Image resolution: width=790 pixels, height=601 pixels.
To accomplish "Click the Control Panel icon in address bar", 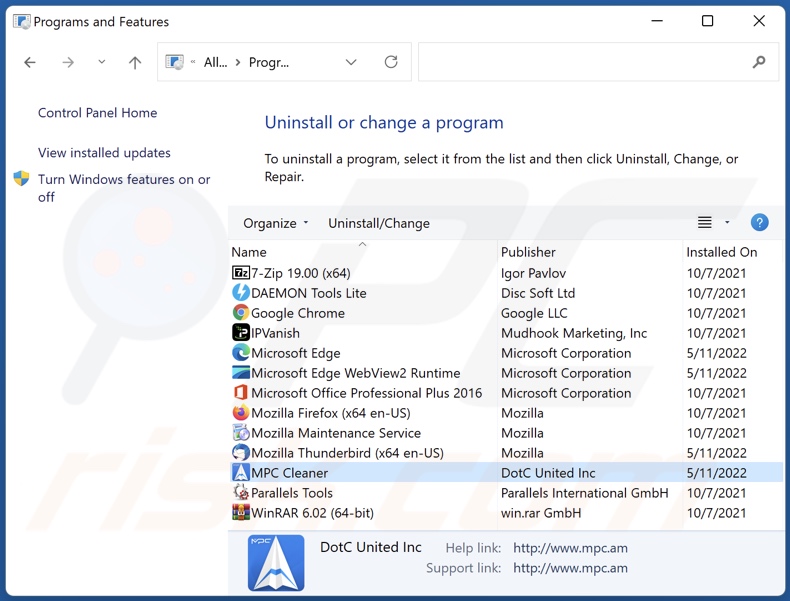I will click(174, 62).
